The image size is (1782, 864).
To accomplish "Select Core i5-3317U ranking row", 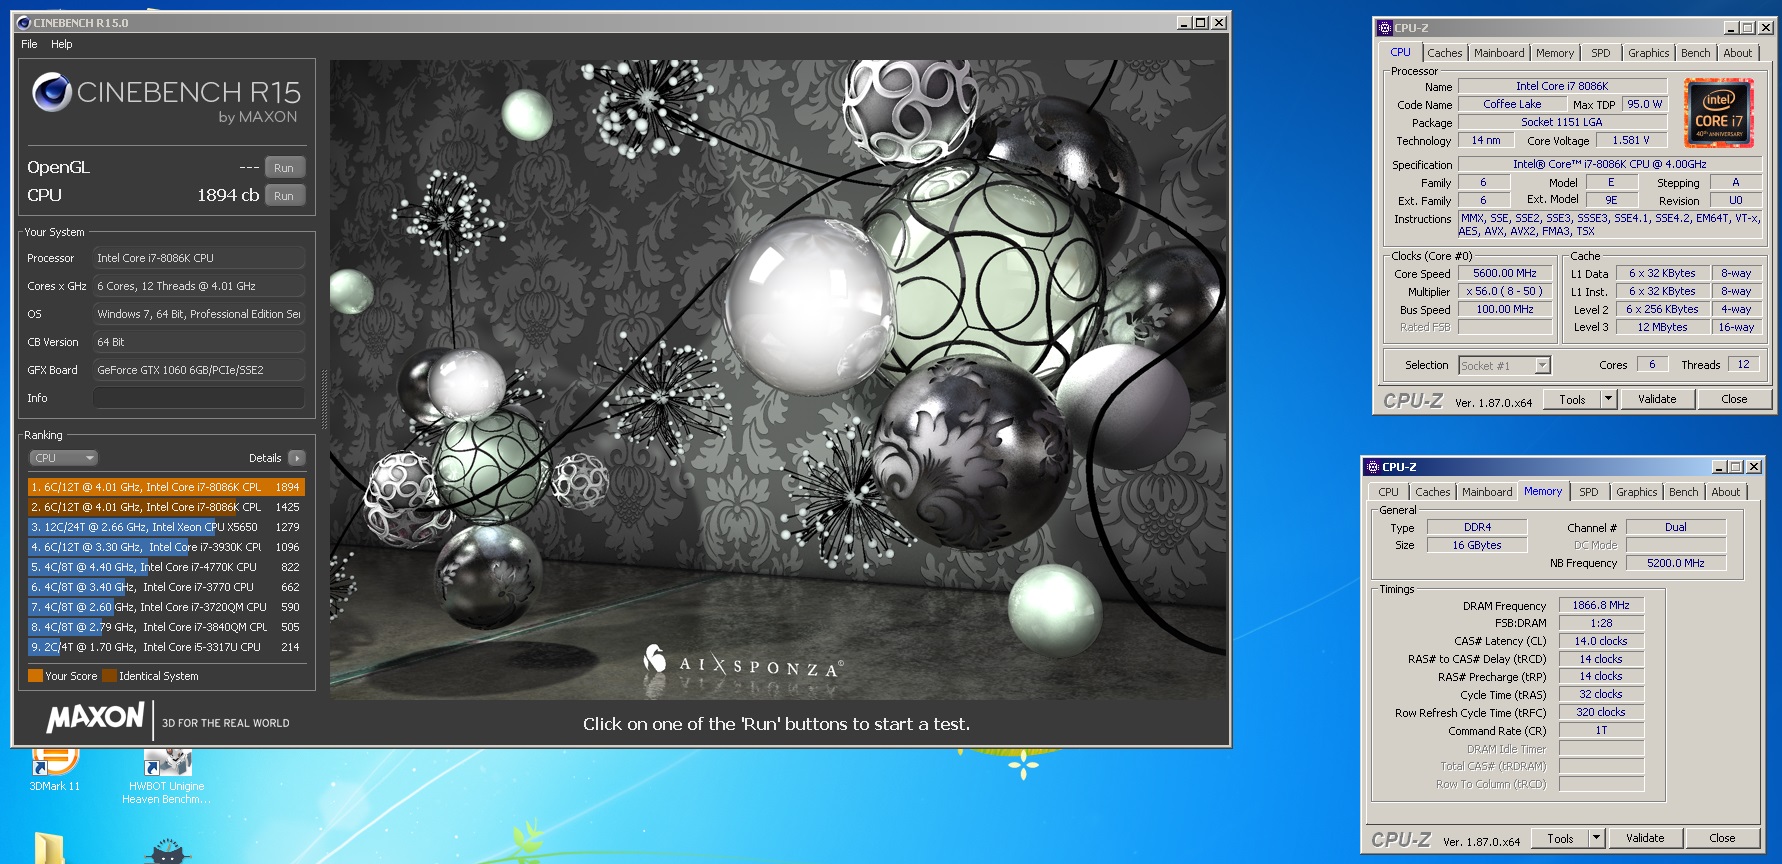I will point(166,647).
